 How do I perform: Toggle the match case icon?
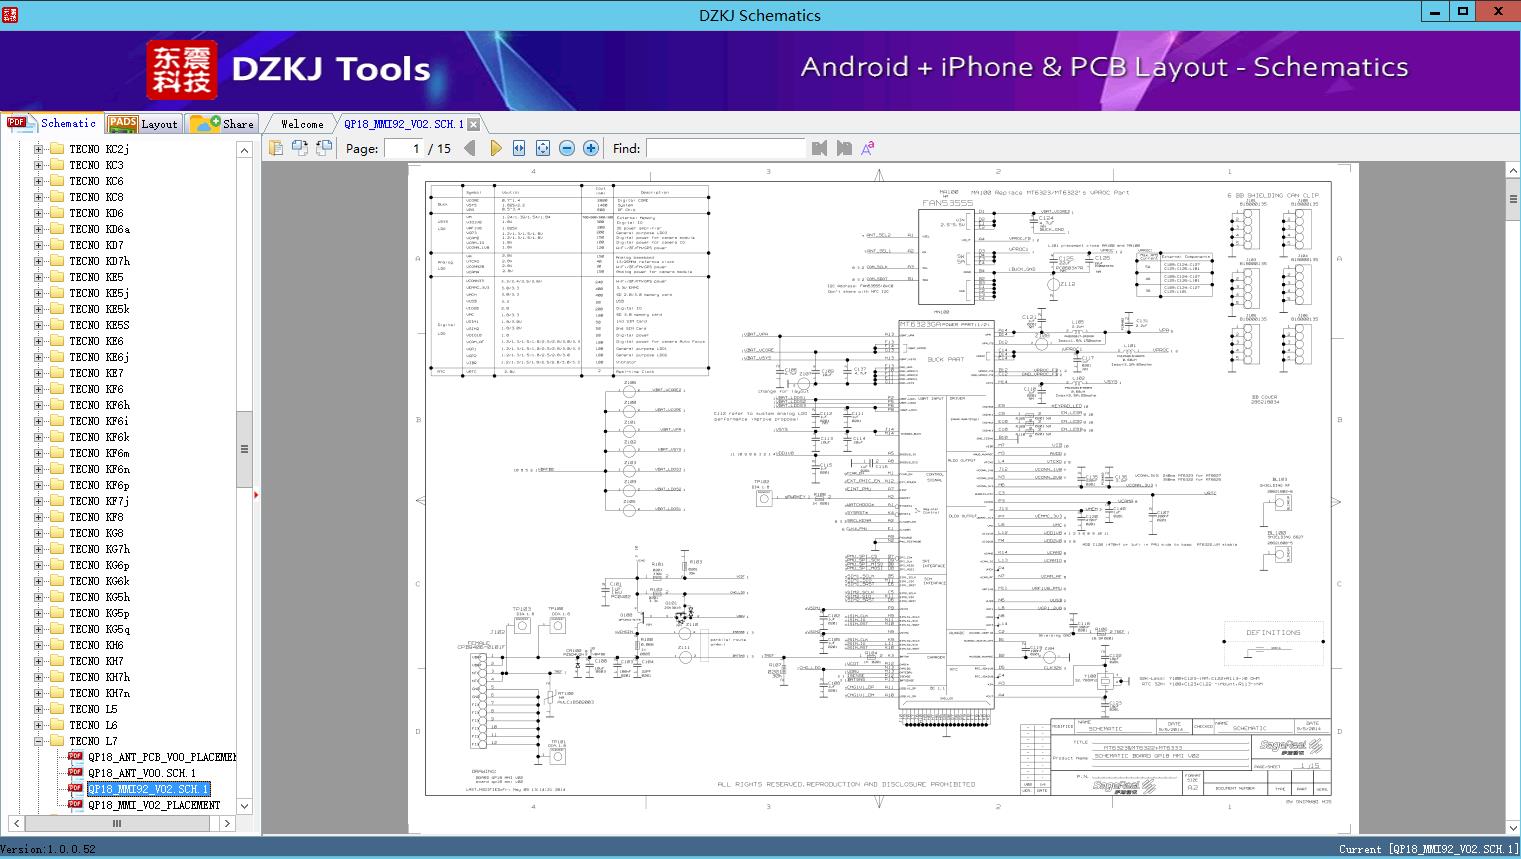(x=867, y=148)
